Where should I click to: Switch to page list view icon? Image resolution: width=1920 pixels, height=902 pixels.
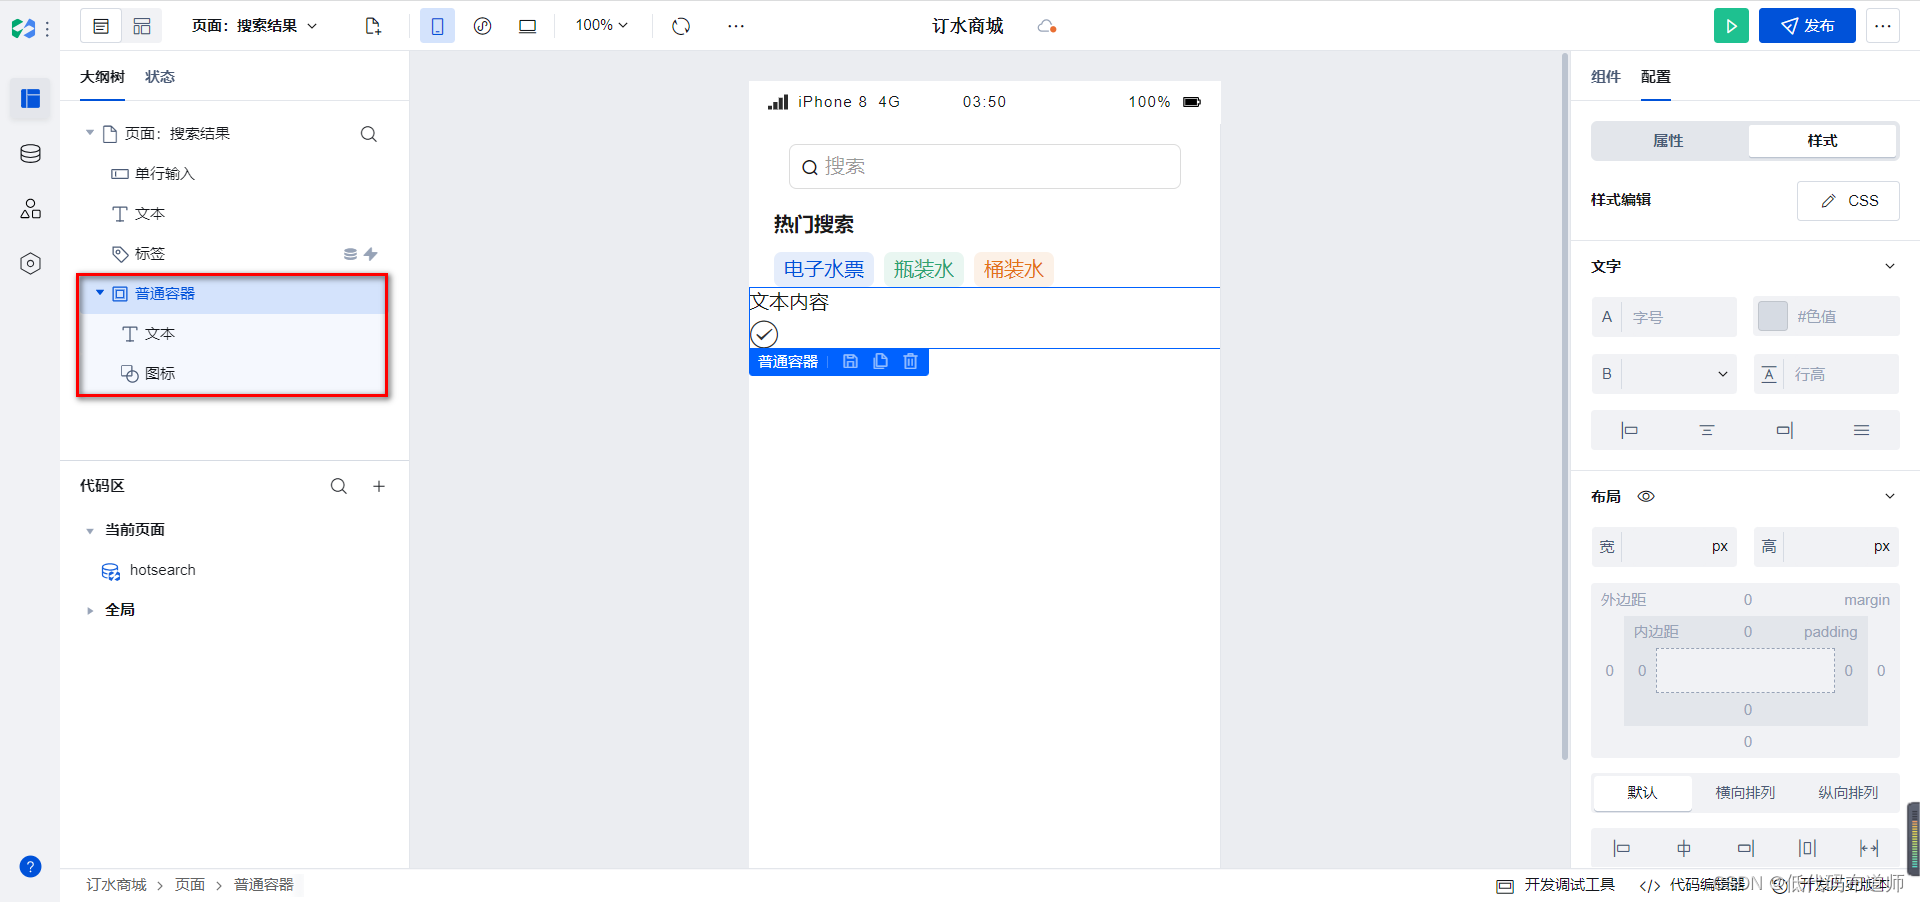101,26
